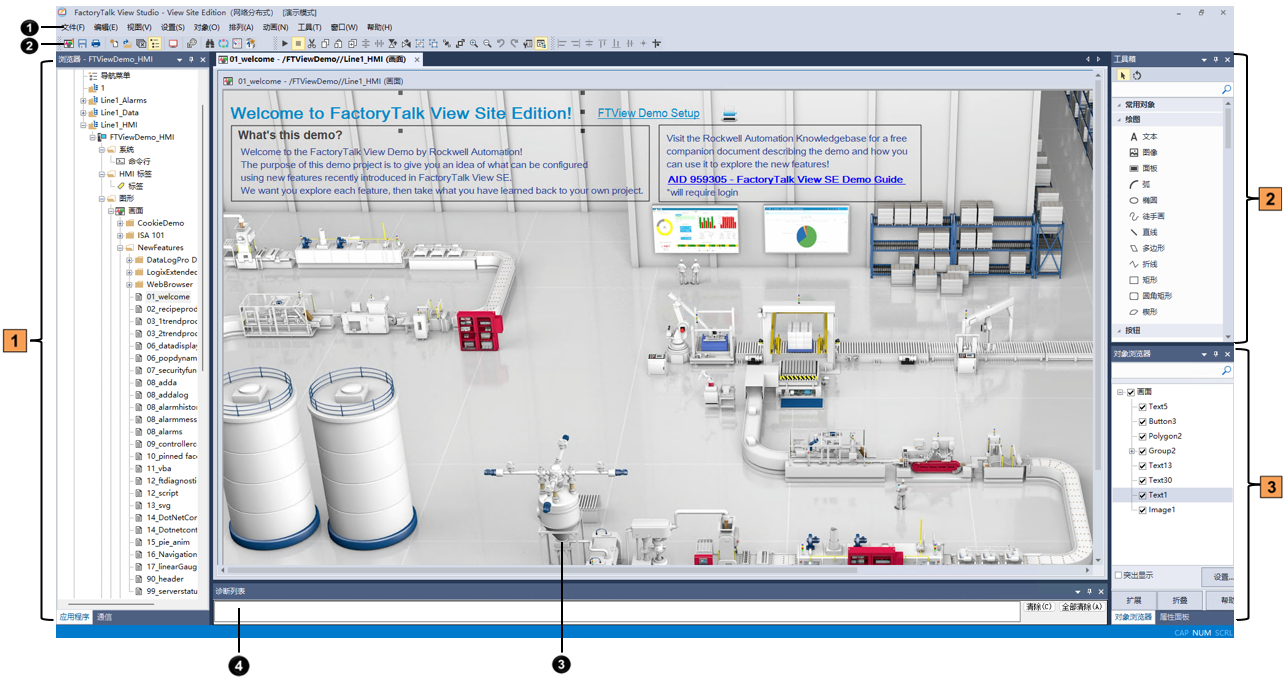Collapse the Line1_HMI tree node
1285x681 pixels.
(x=83, y=124)
